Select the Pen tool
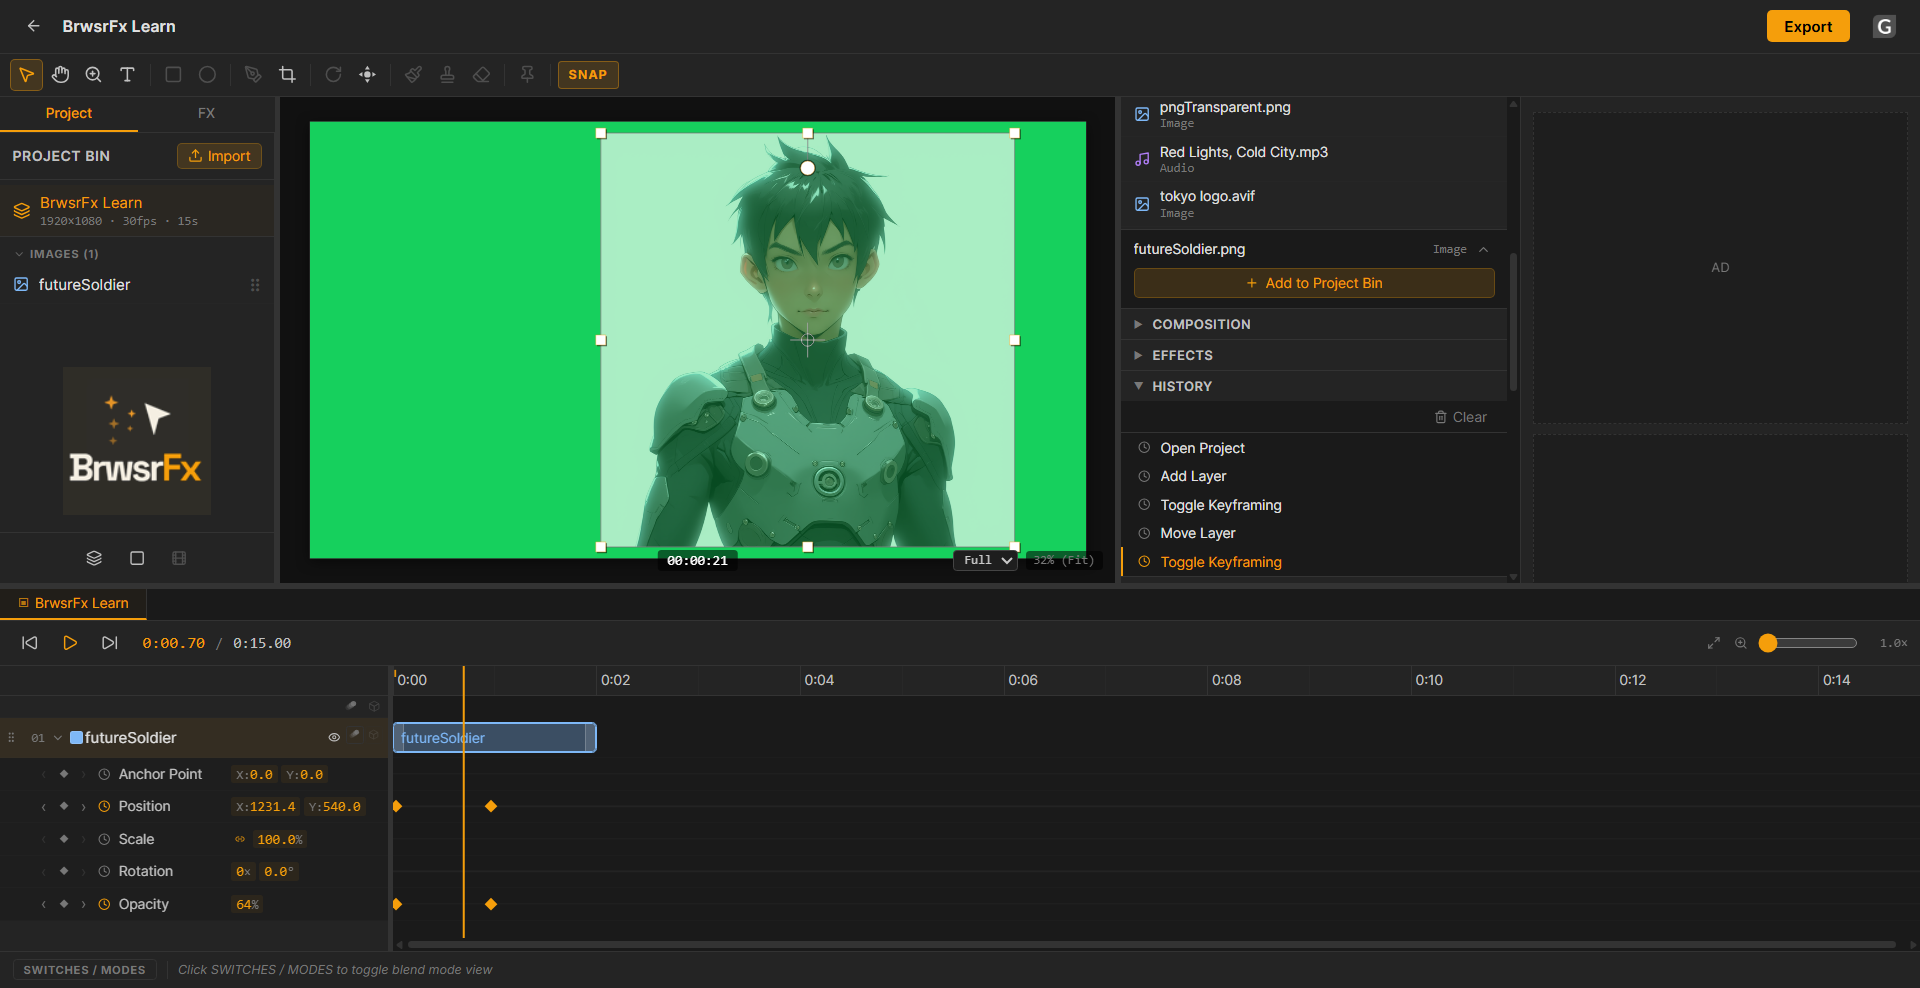1920x988 pixels. pyautogui.click(x=253, y=75)
